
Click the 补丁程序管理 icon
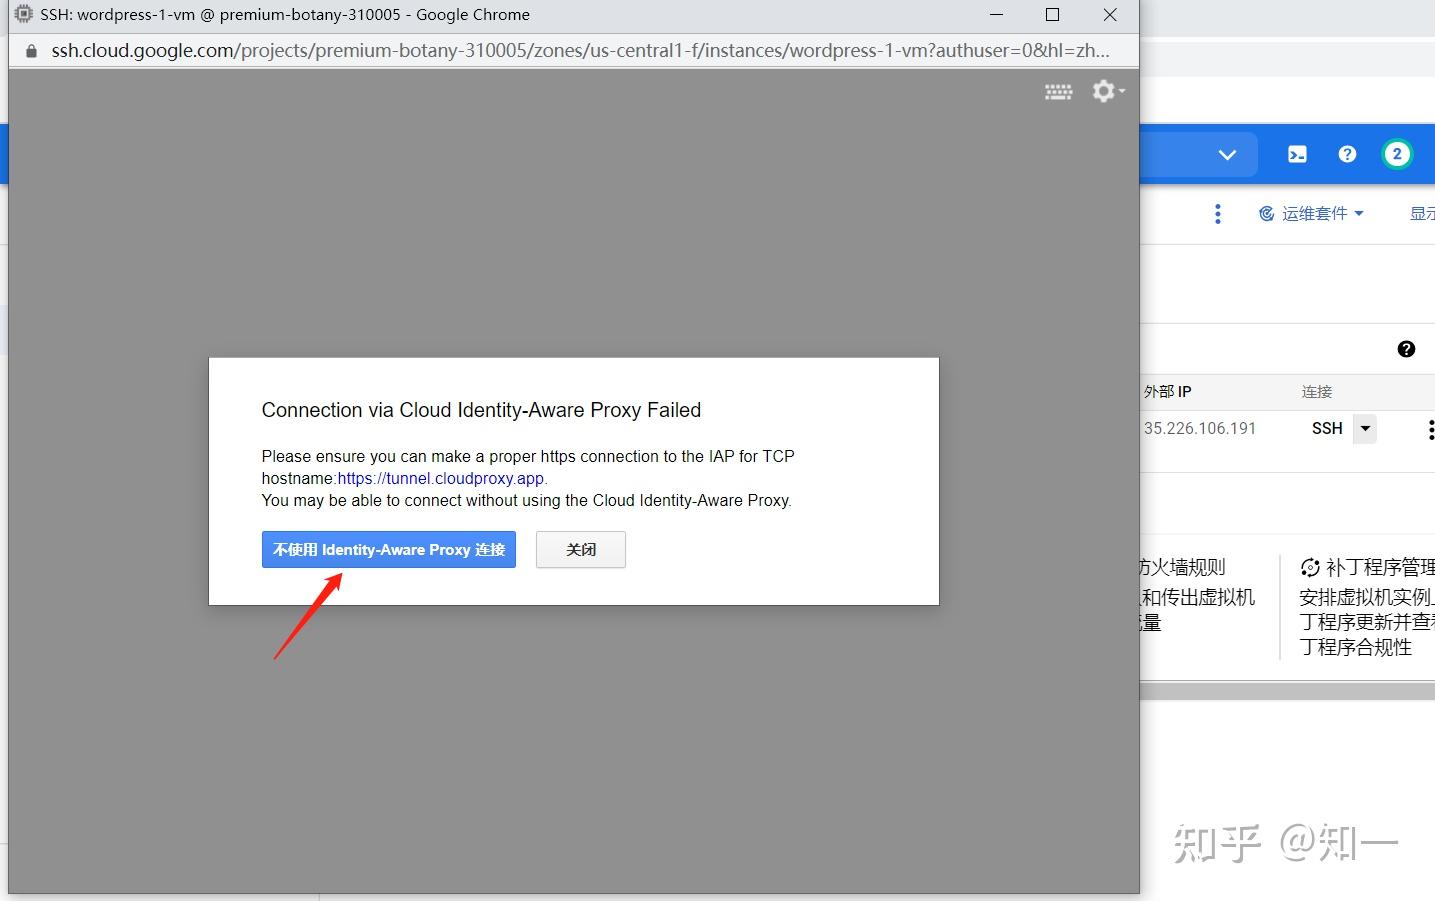1310,568
